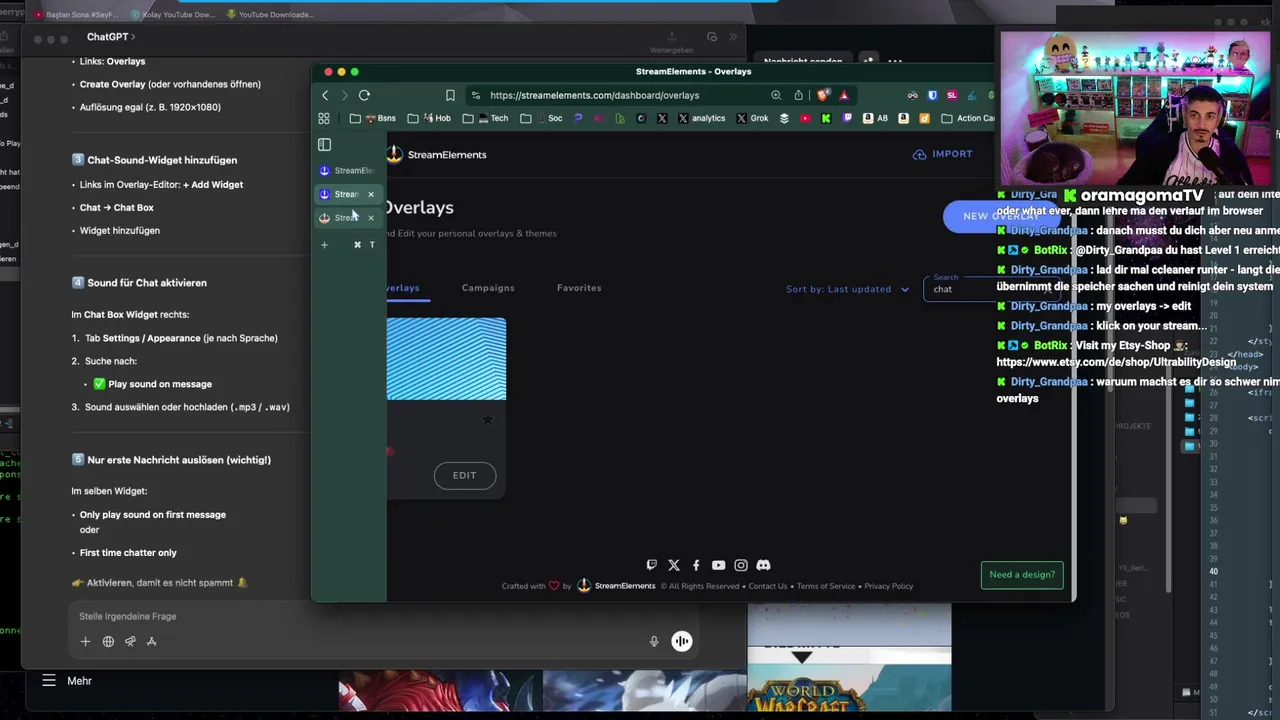The height and width of the screenshot is (720, 1280).
Task: Open the AB Amazon bookmark
Action: (876, 118)
